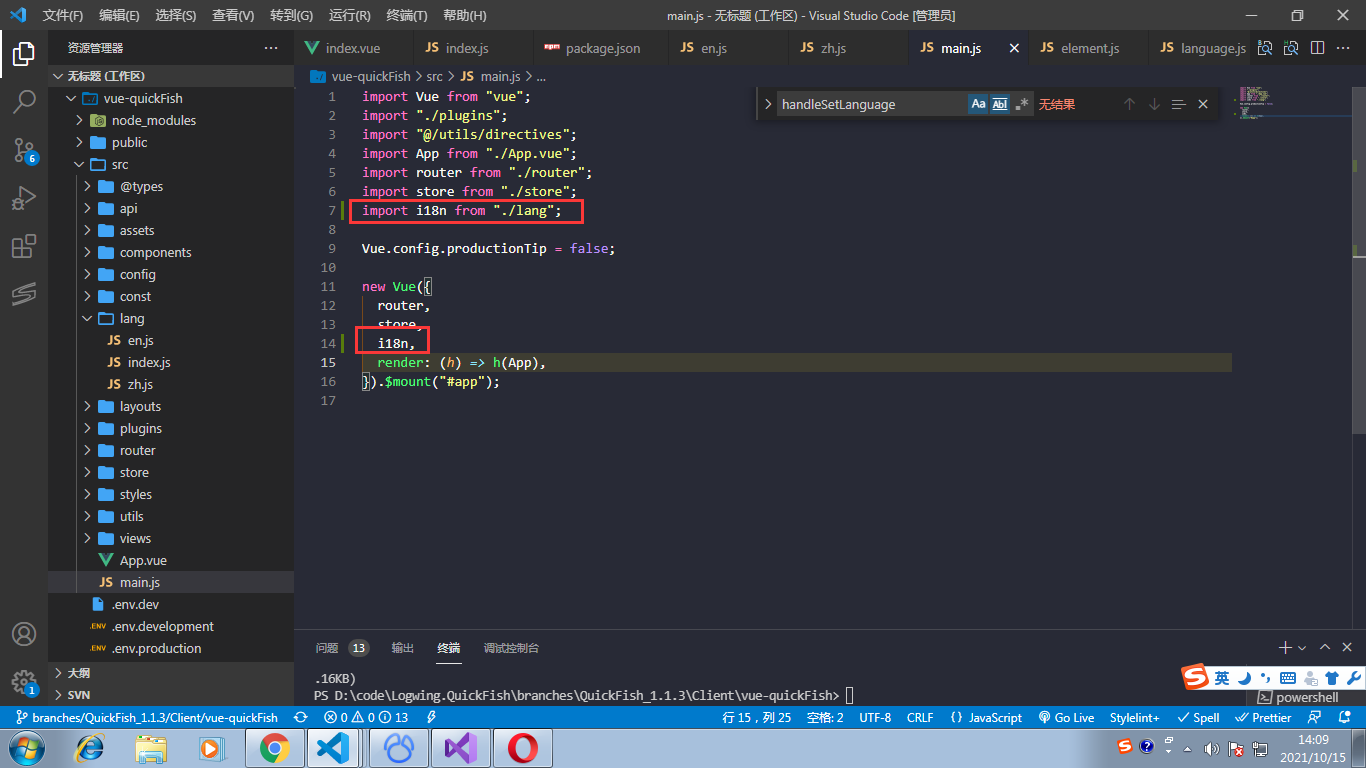Click the editor minimap overview
The width and height of the screenshot is (1366, 768).
click(1254, 103)
